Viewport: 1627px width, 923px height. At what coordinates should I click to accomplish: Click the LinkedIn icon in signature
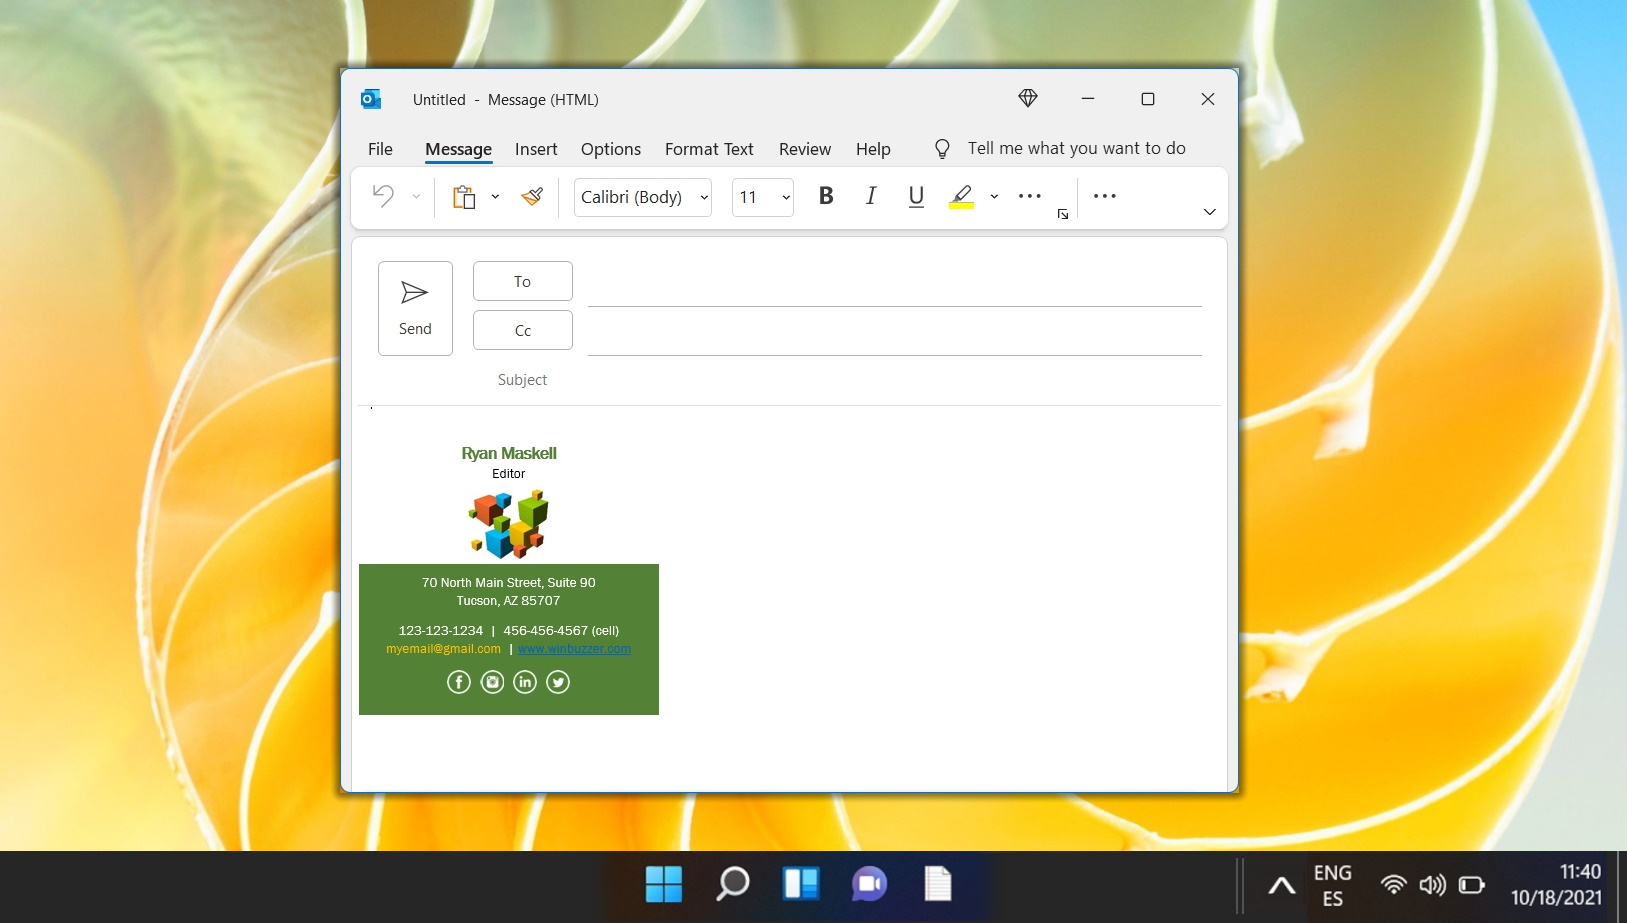[525, 682]
